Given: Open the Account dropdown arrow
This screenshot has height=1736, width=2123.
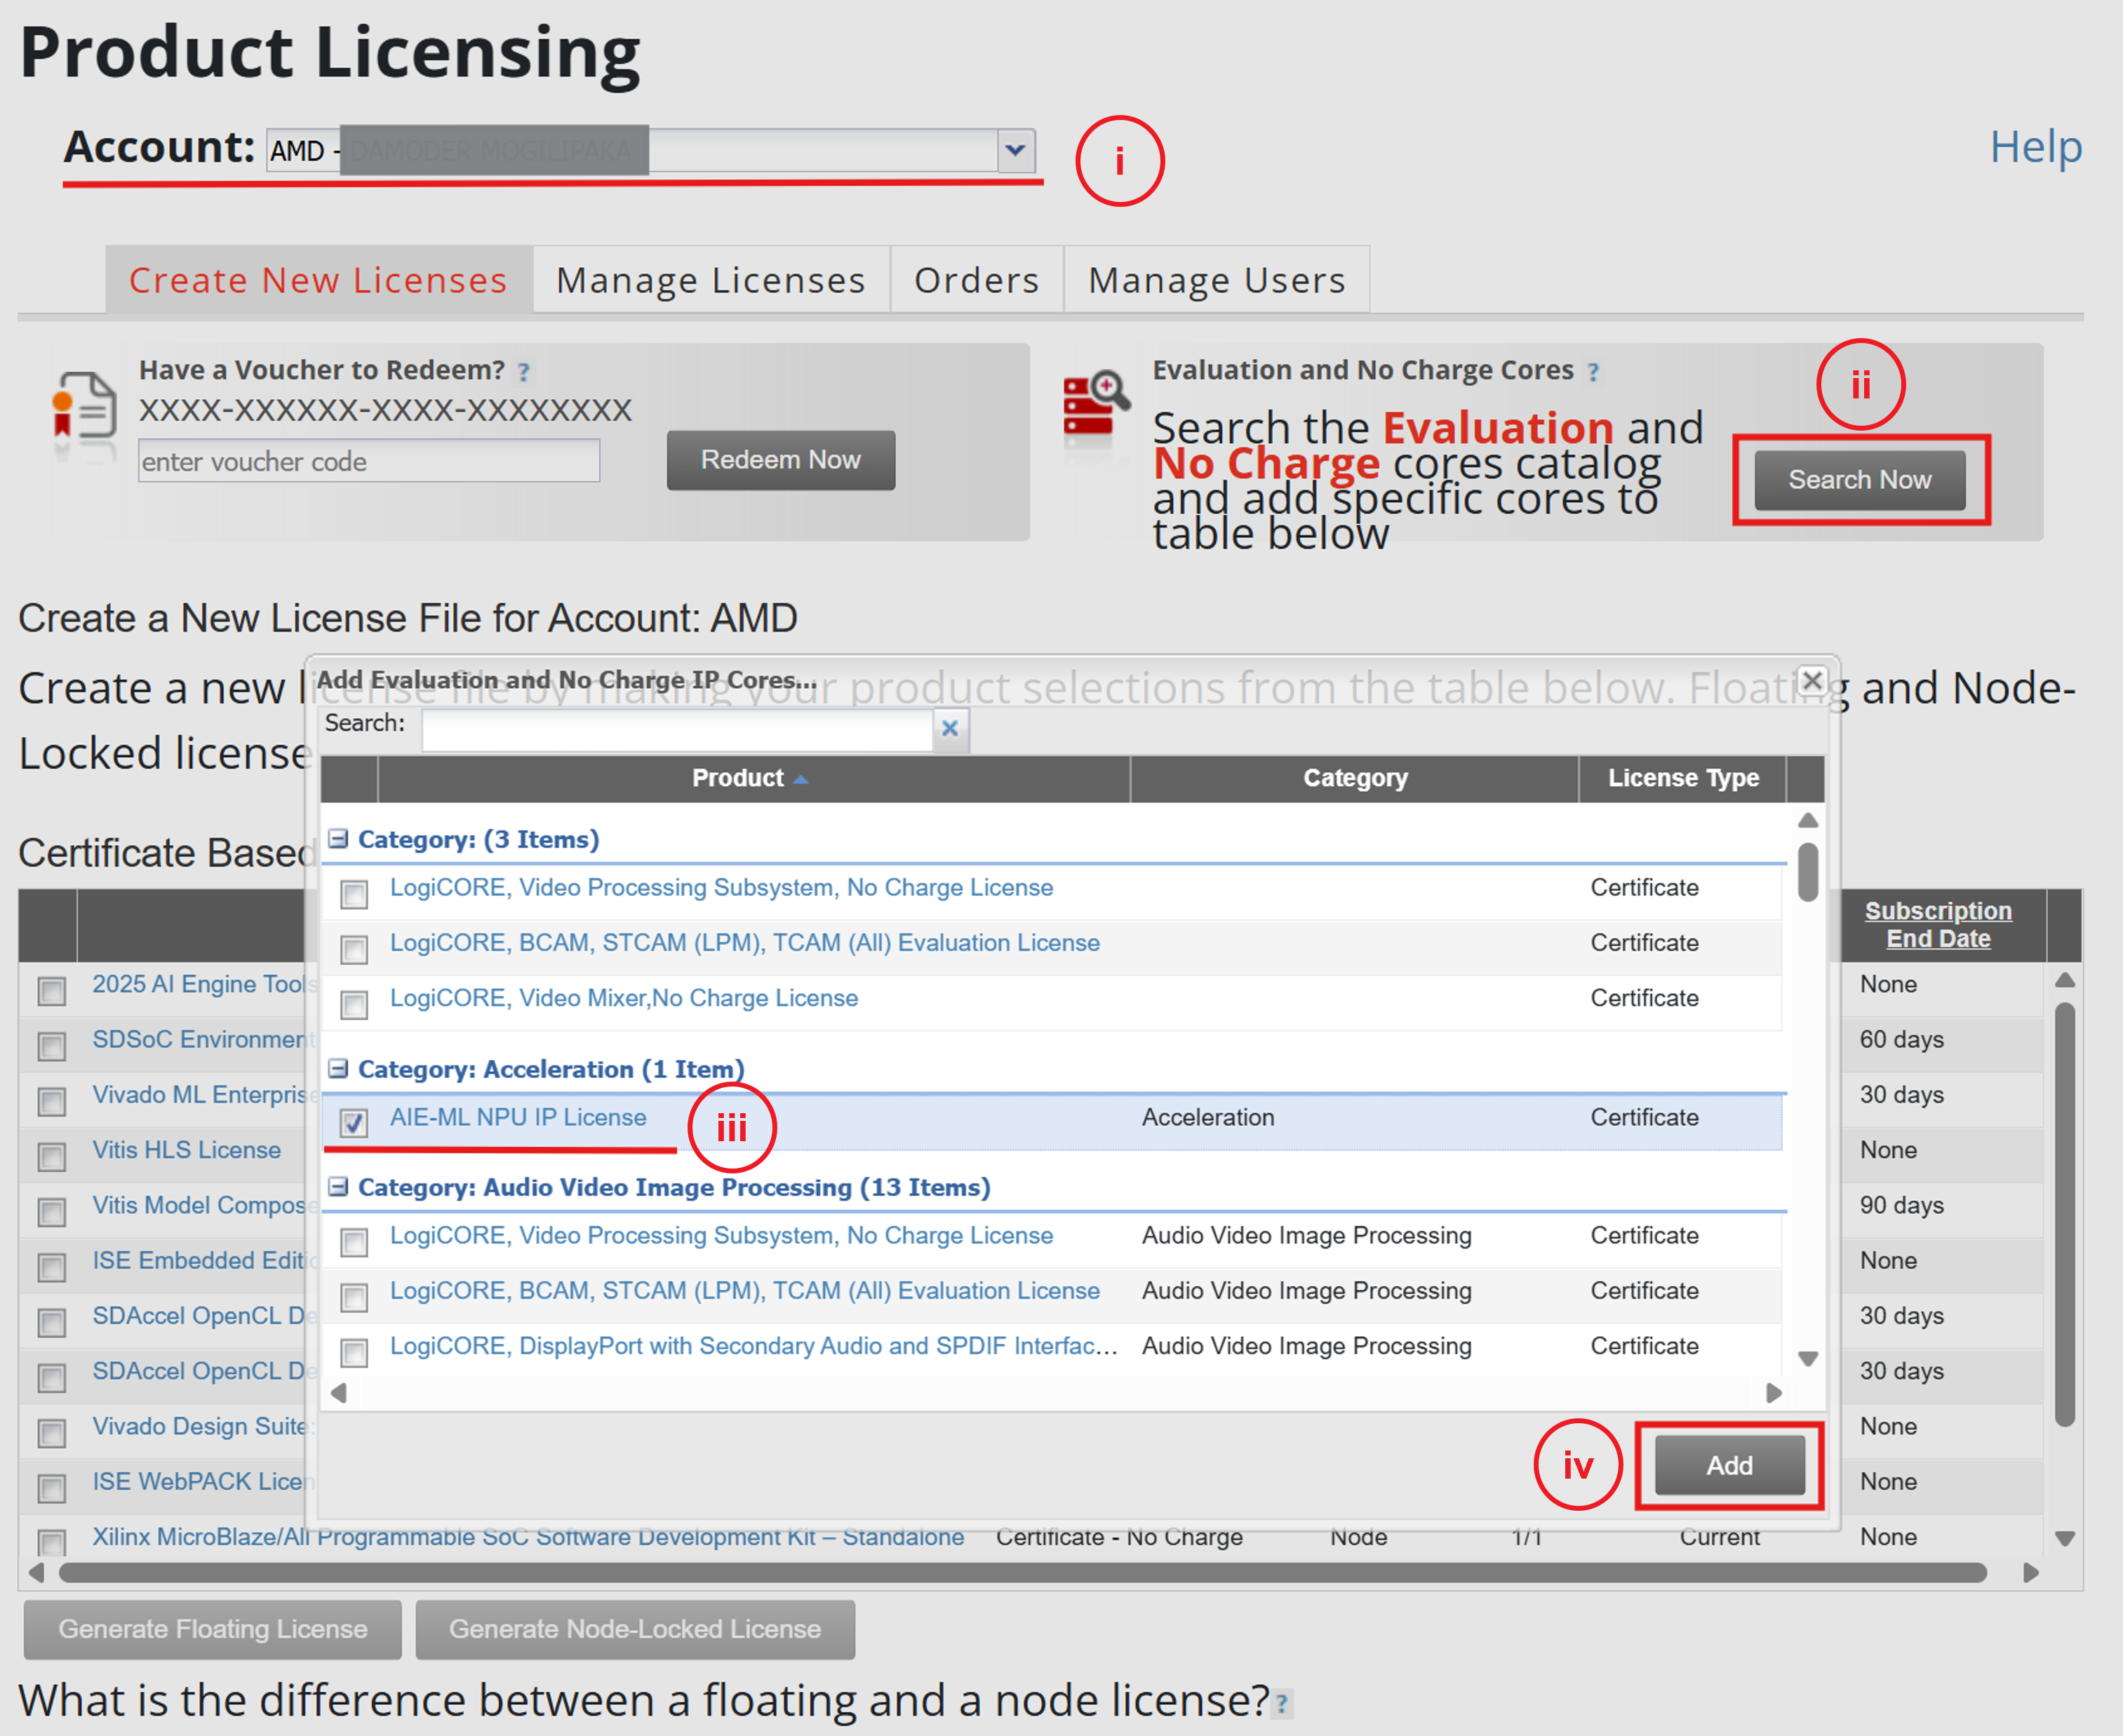Looking at the screenshot, I should click(x=1015, y=151).
